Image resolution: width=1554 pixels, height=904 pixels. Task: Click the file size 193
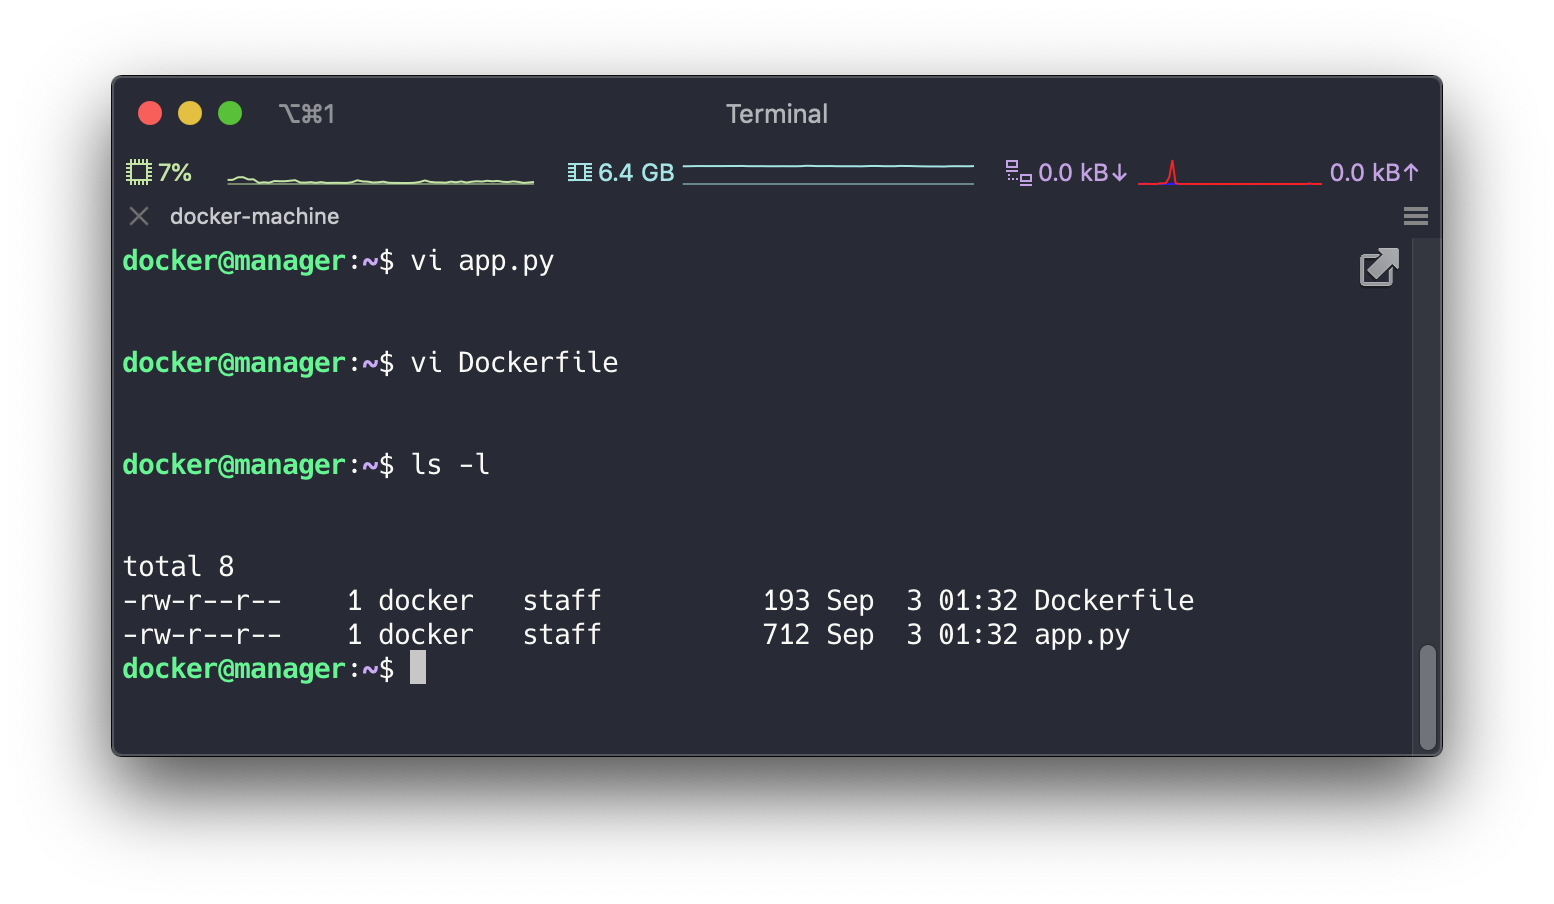click(786, 600)
